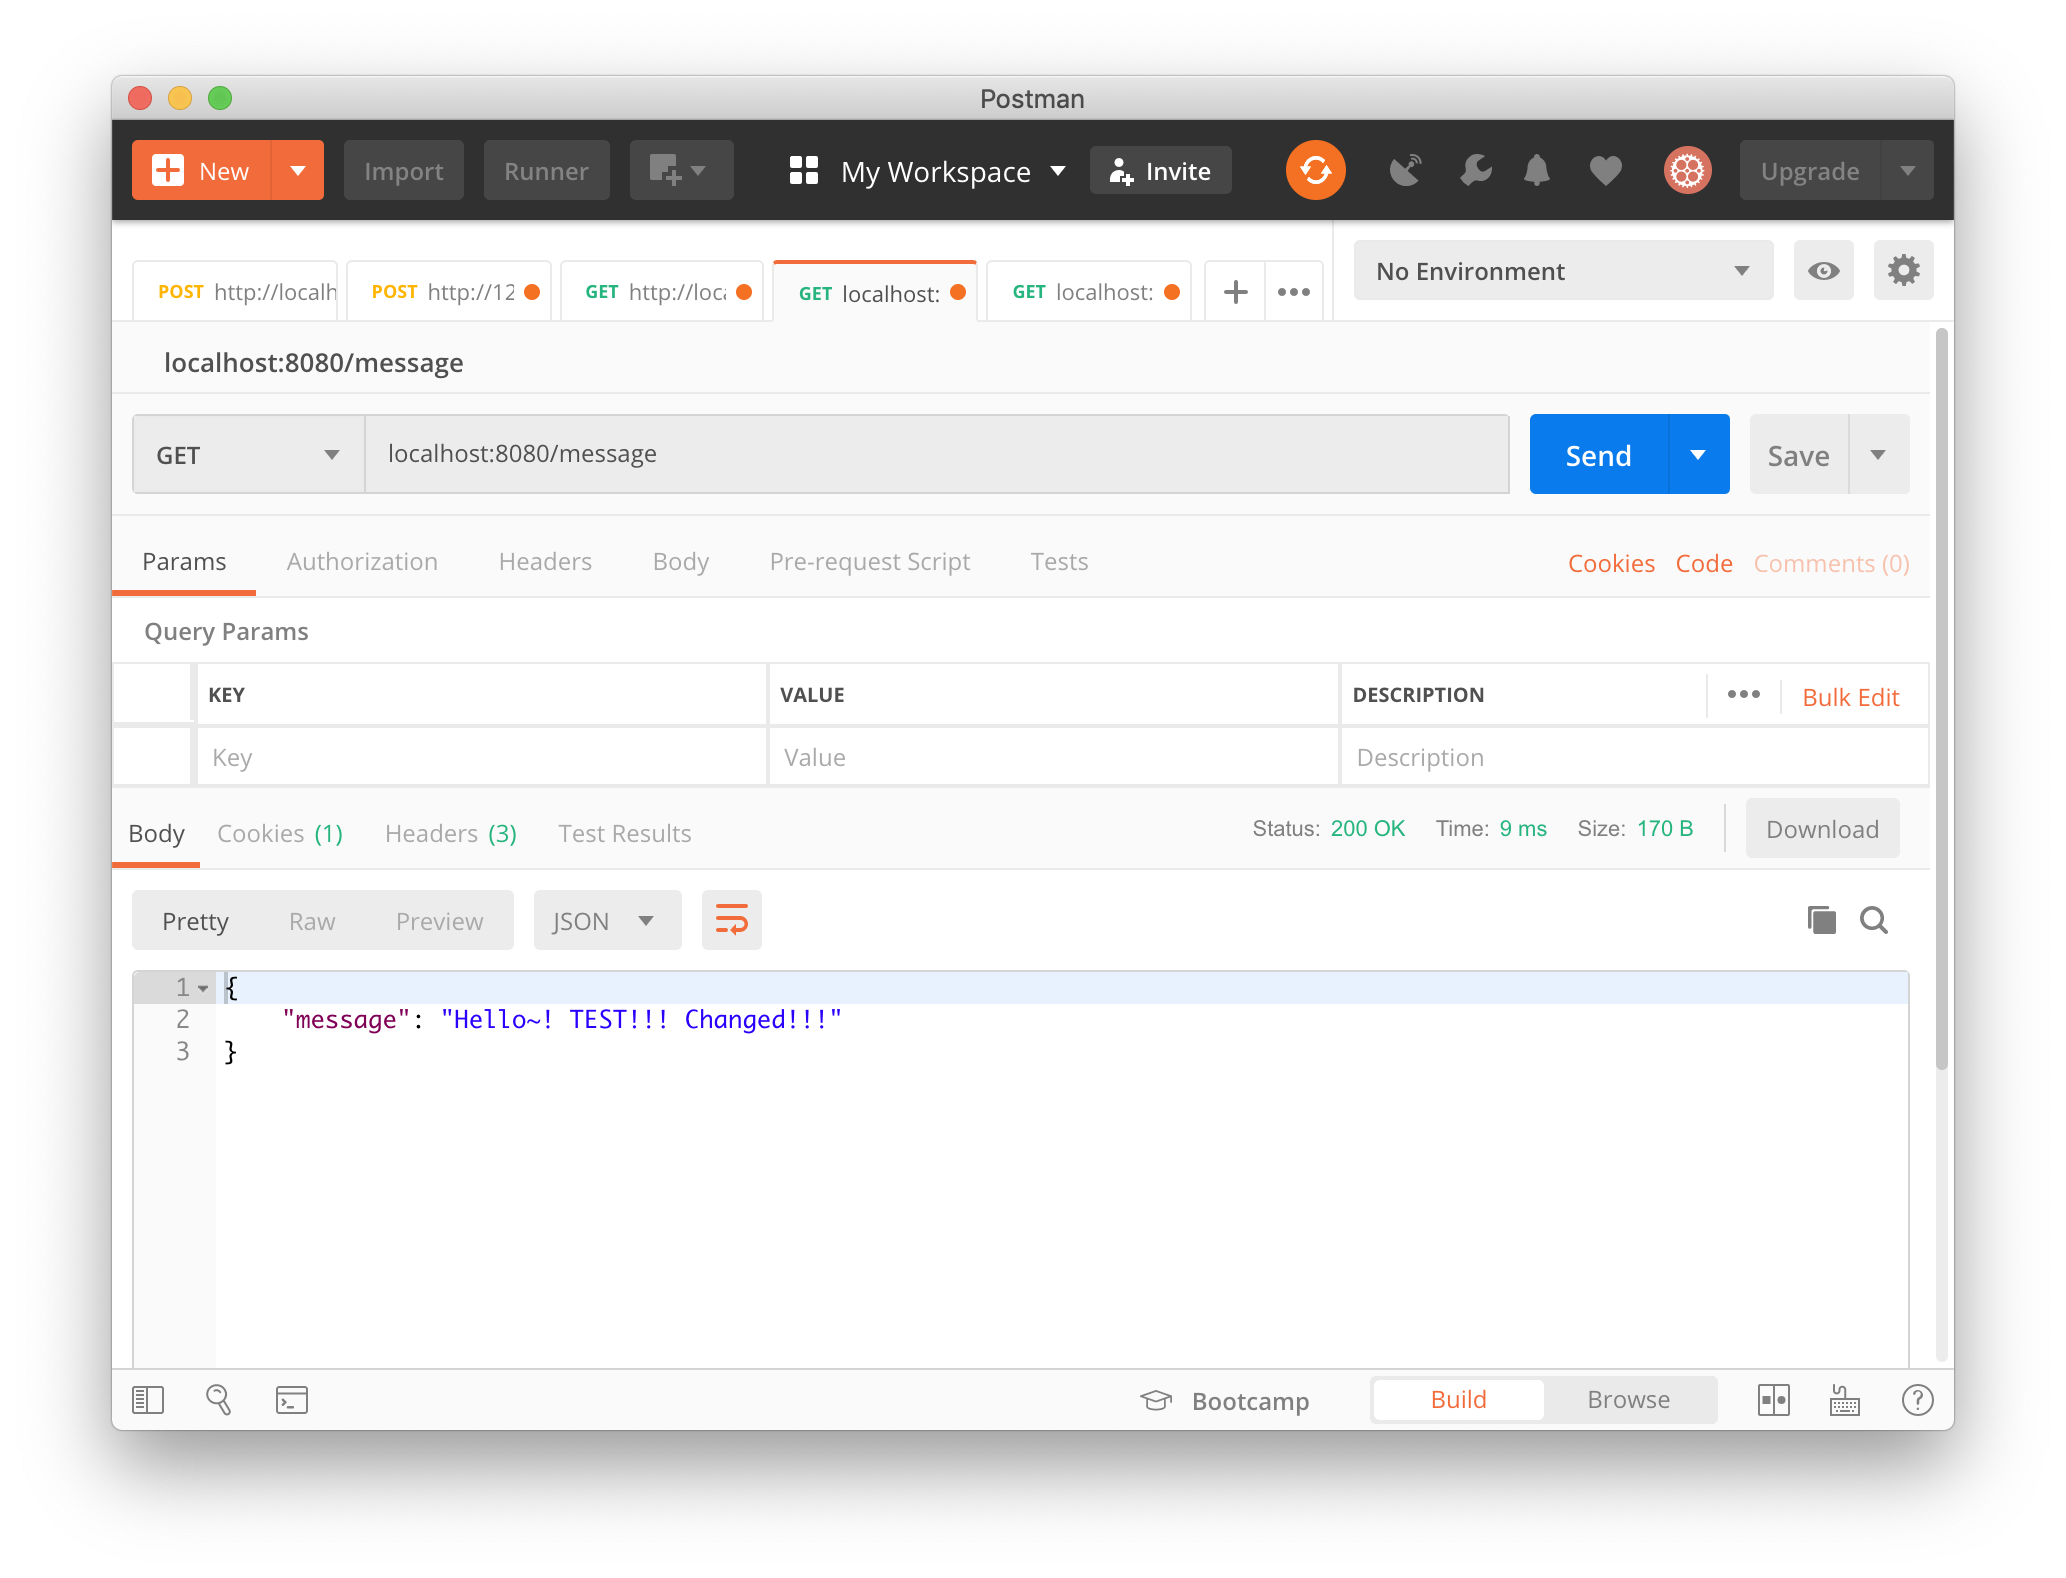
Task: Toggle sidebar visibility icon in status bar
Action: 148,1400
